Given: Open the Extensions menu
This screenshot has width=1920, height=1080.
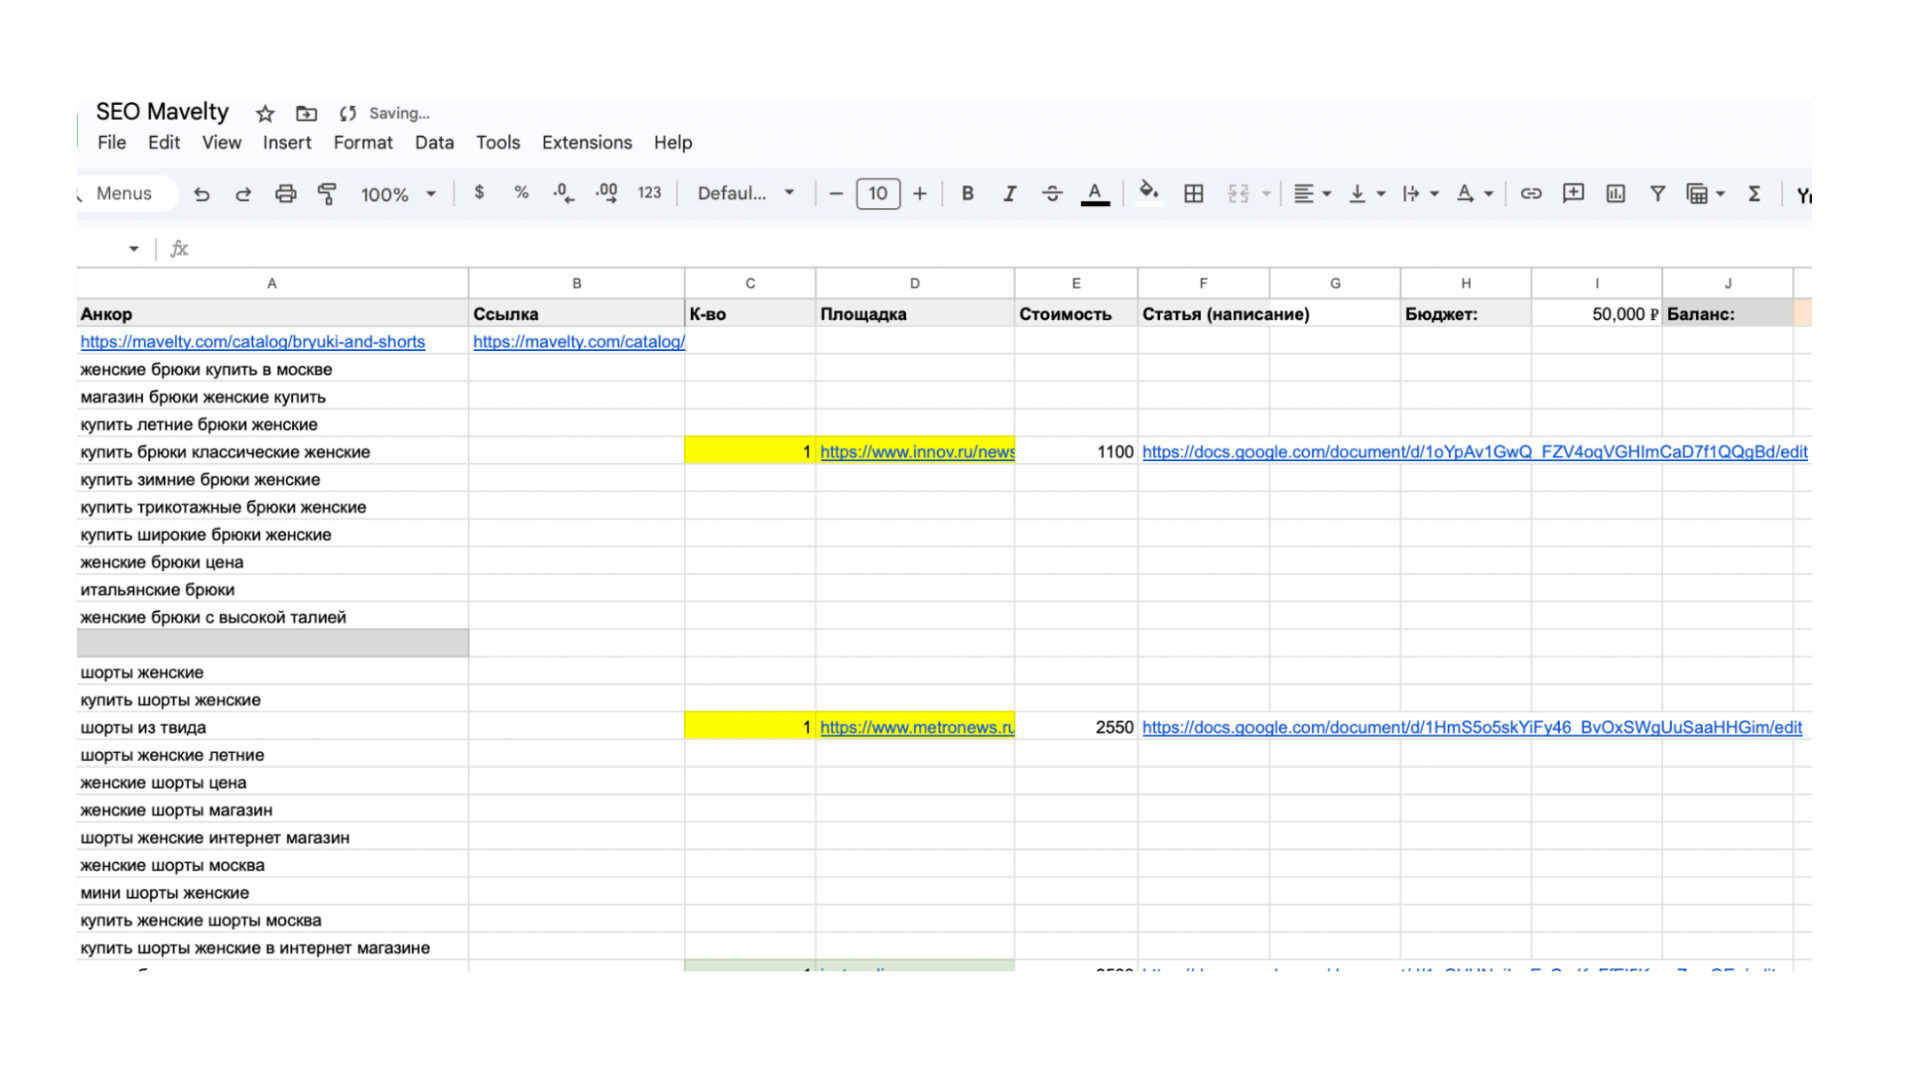Looking at the screenshot, I should pos(586,143).
